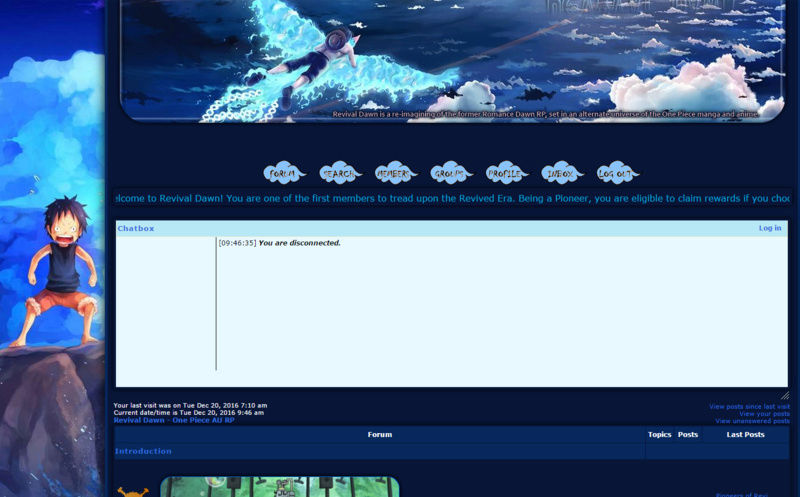800x497 pixels.
Task: Click the Last Posts column header
Action: (x=745, y=435)
